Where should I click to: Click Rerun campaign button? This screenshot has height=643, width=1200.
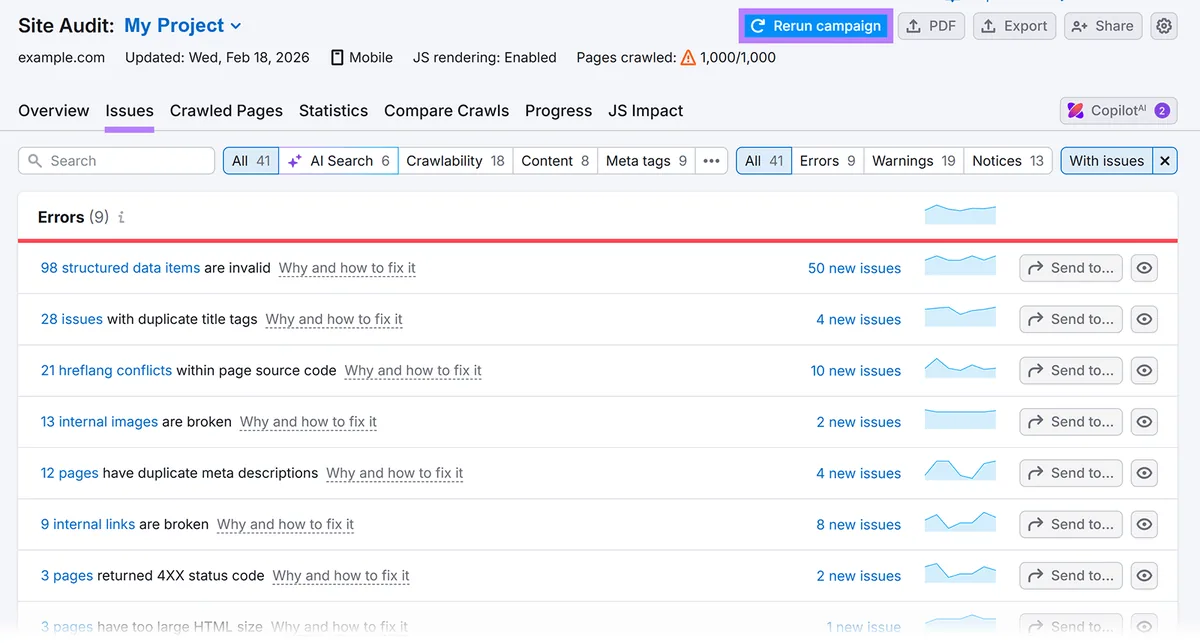pyautogui.click(x=815, y=26)
